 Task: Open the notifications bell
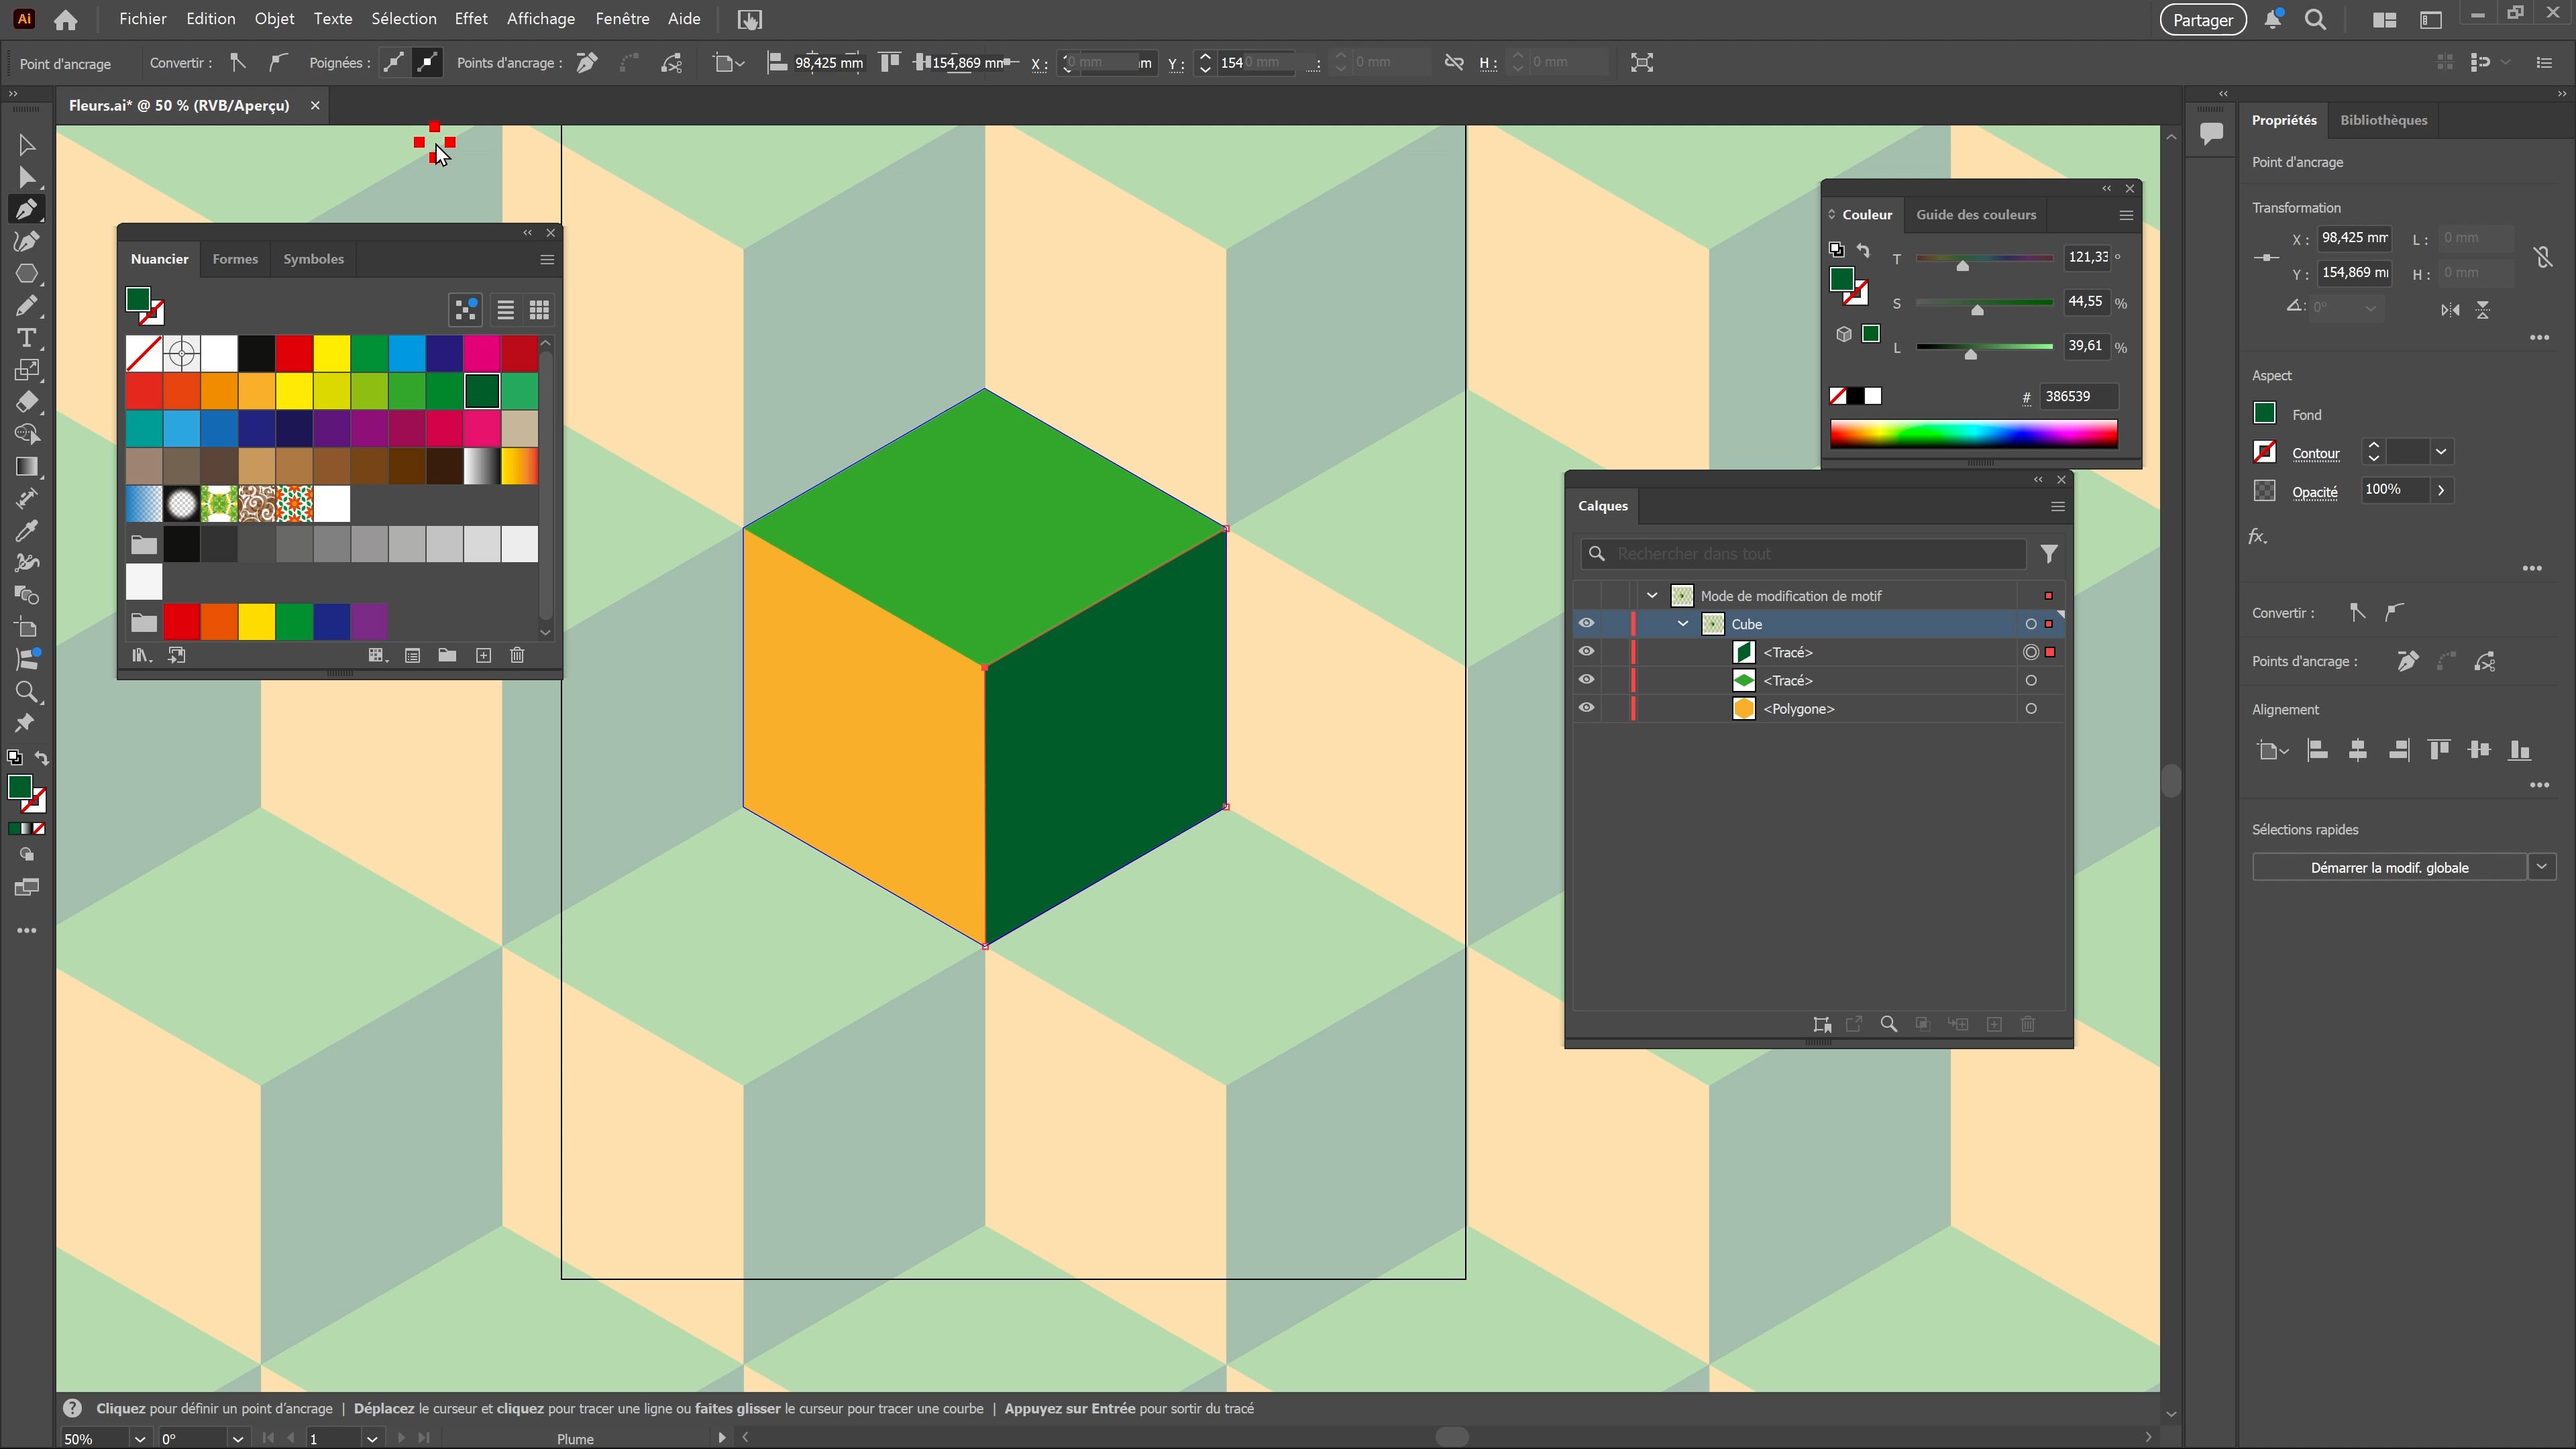coord(2272,19)
